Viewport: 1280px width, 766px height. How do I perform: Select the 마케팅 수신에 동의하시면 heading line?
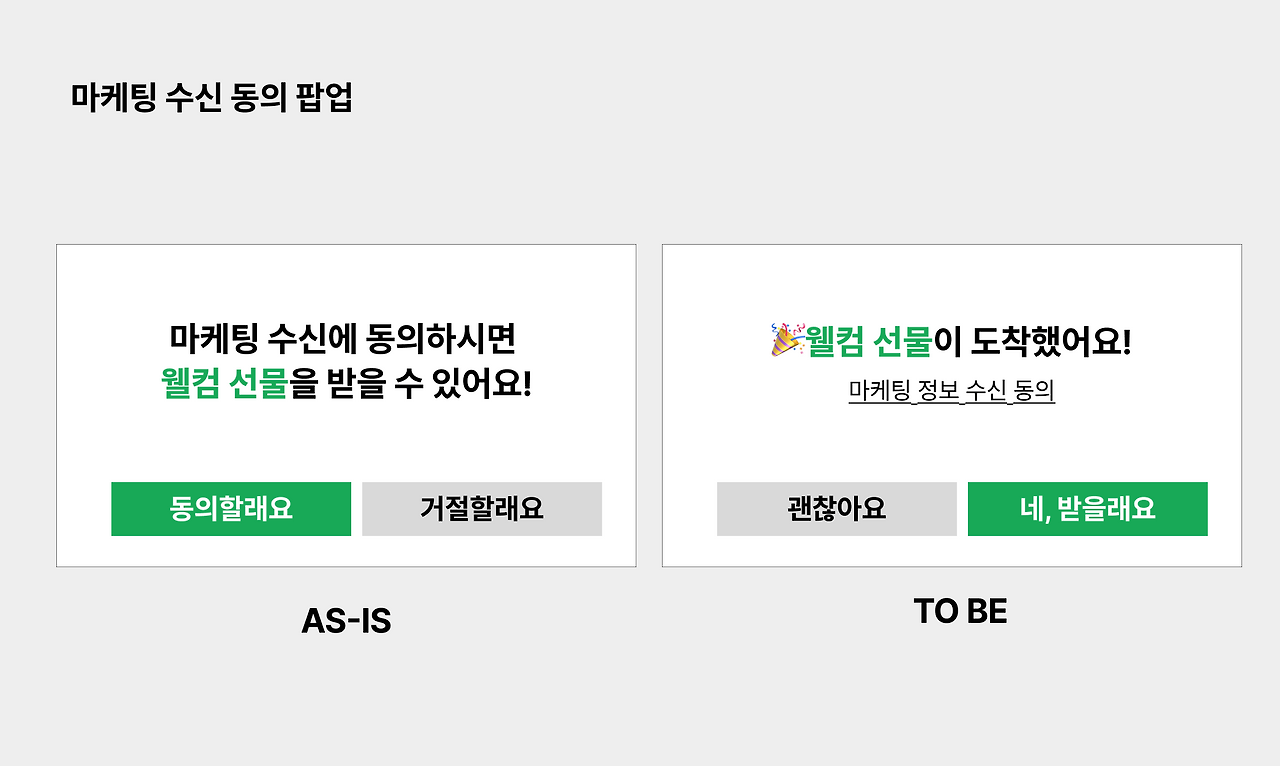(x=342, y=339)
